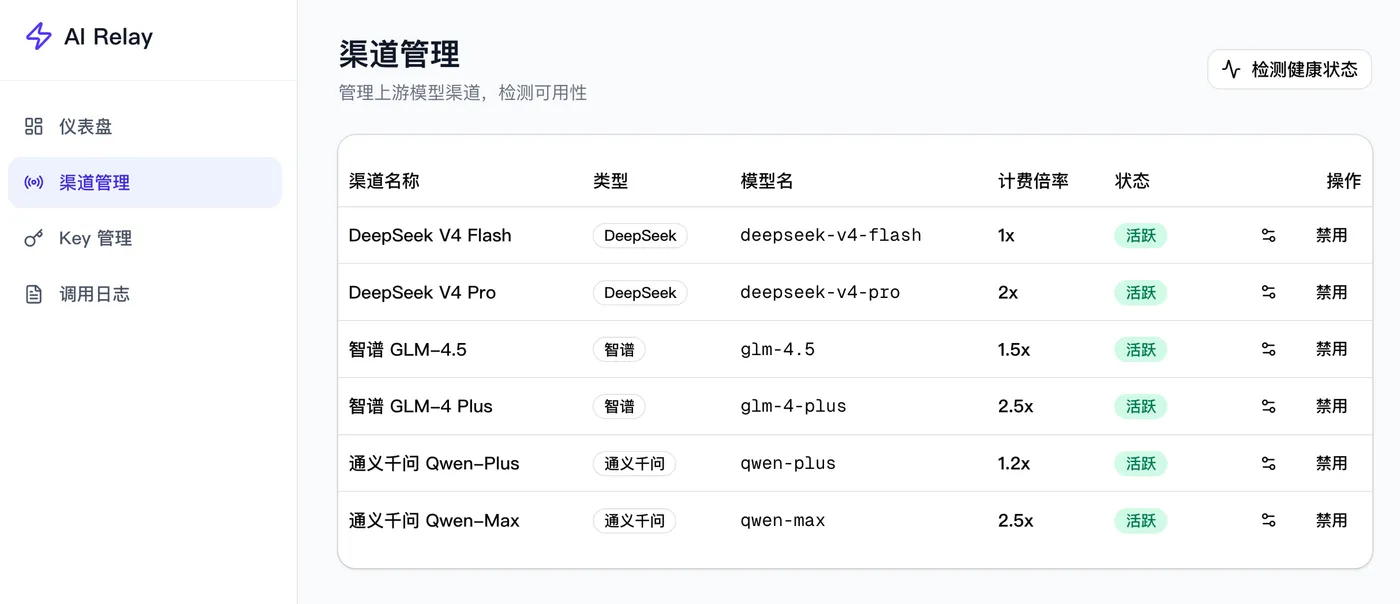Click the 智谱 GLM-4 Plus channel name

(x=421, y=406)
